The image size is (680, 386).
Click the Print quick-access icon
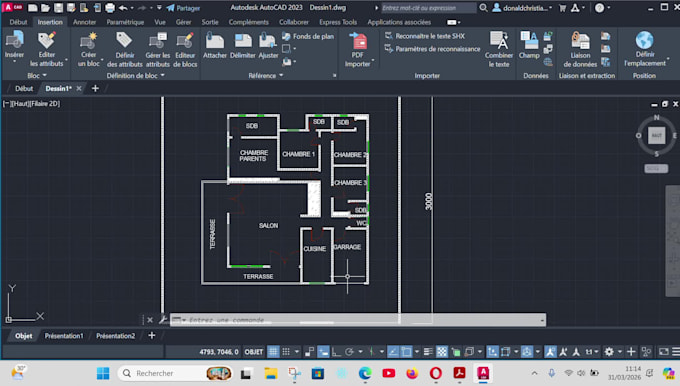pos(110,8)
